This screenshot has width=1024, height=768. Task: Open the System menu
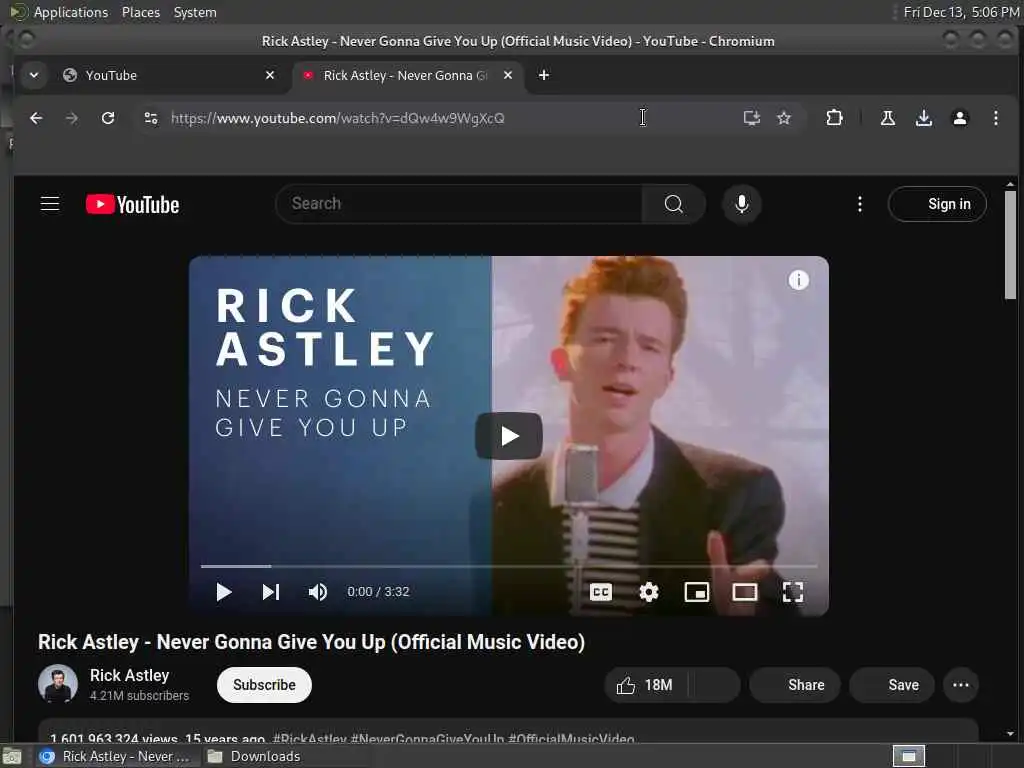195,12
